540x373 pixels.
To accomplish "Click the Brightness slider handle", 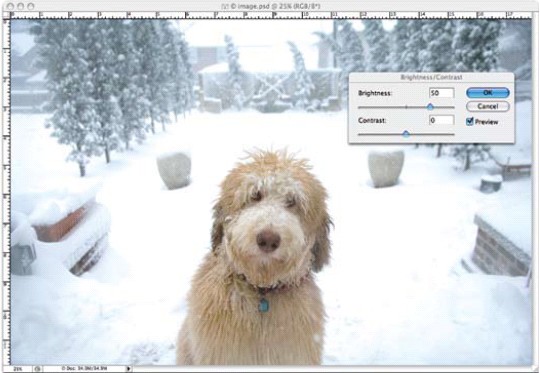I will [430, 107].
